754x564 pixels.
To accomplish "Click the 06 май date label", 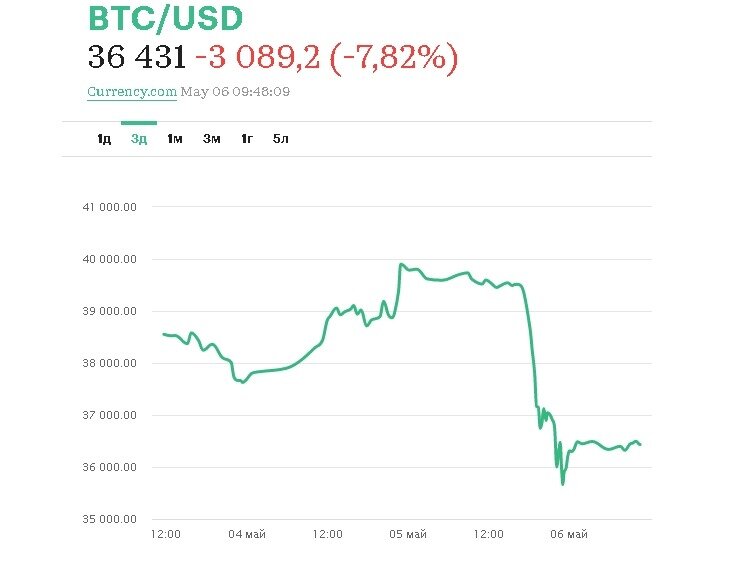I will [569, 535].
